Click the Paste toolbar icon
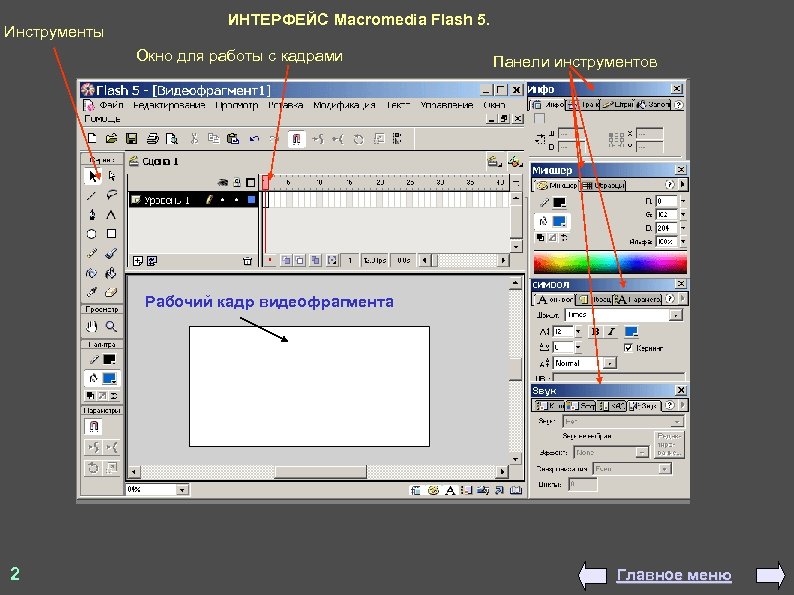Viewport: 794px width, 595px height. coord(233,138)
